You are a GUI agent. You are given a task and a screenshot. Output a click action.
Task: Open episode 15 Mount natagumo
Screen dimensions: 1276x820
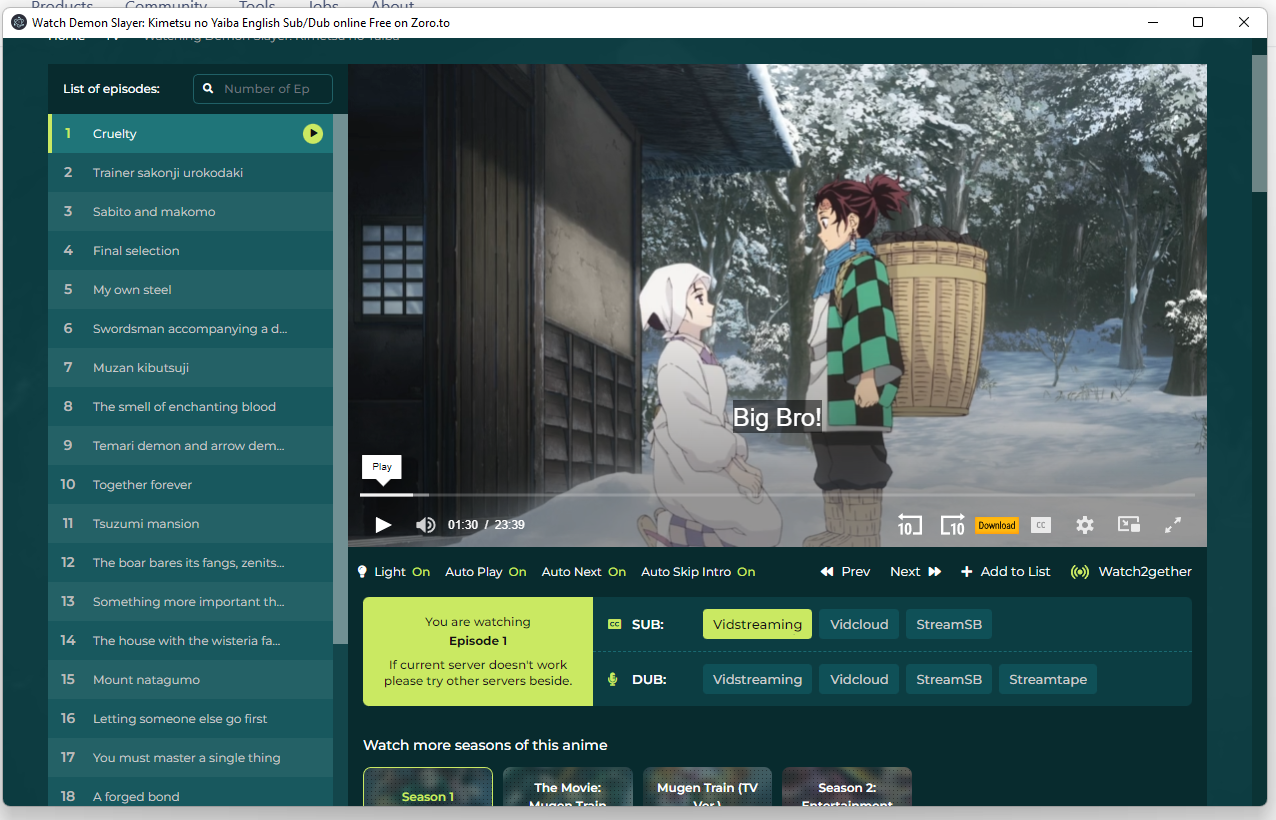click(x=190, y=680)
